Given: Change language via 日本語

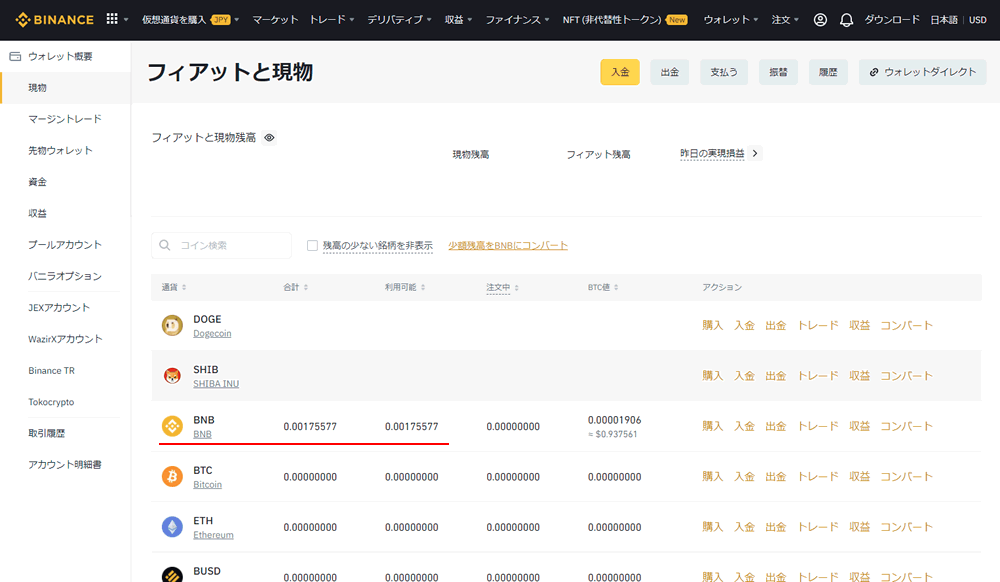Looking at the screenshot, I should click(x=944, y=20).
